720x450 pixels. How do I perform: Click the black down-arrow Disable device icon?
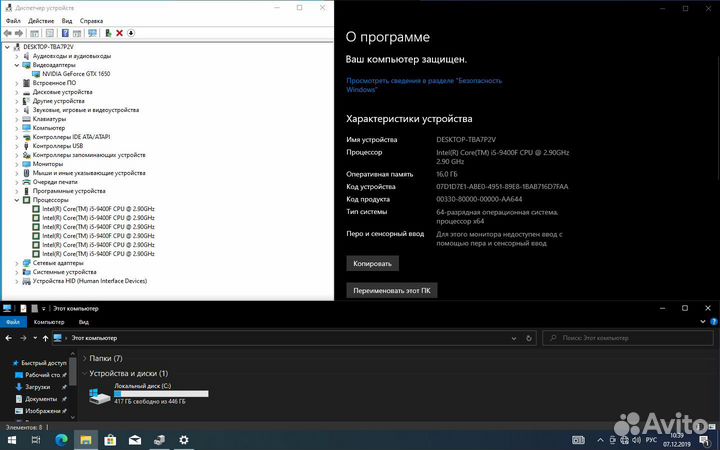131,33
